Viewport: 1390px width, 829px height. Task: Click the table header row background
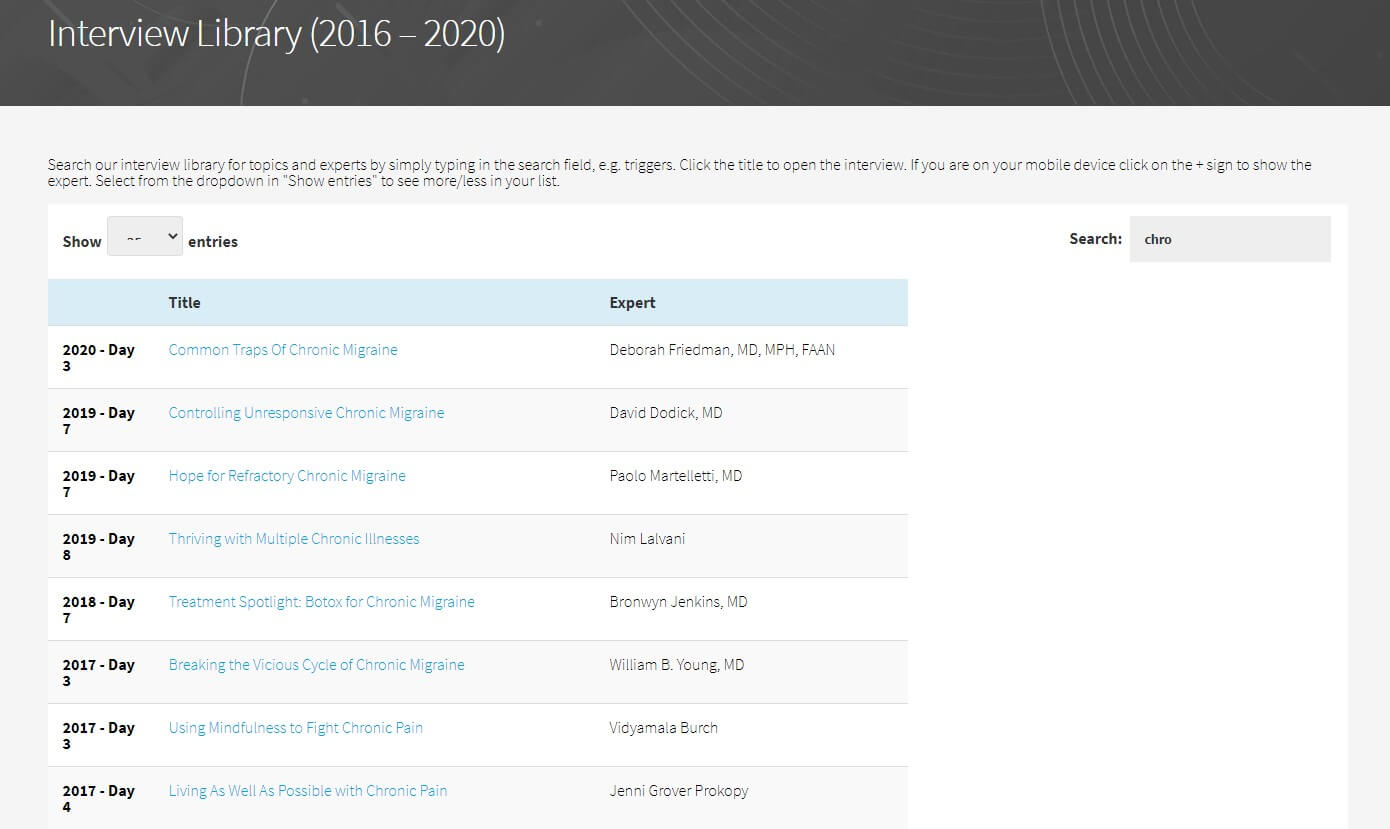(450, 302)
